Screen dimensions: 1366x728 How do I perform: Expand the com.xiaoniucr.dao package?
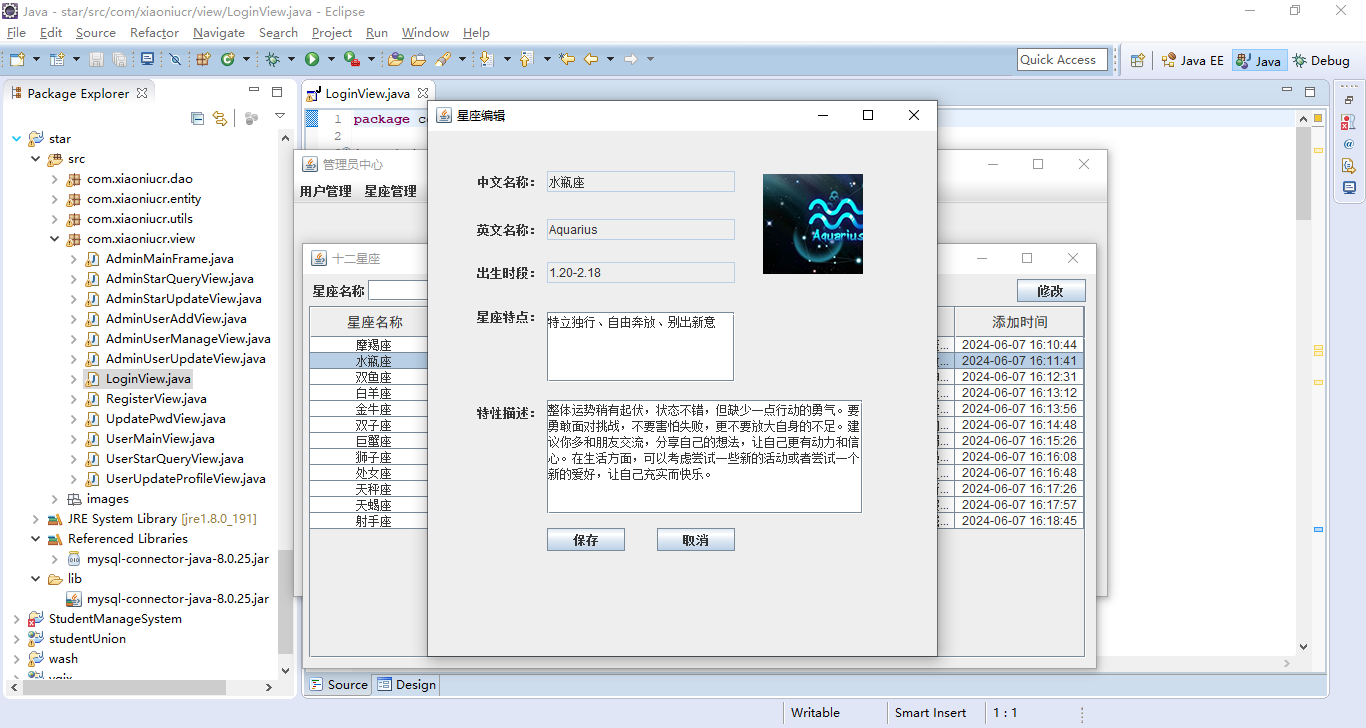point(54,179)
